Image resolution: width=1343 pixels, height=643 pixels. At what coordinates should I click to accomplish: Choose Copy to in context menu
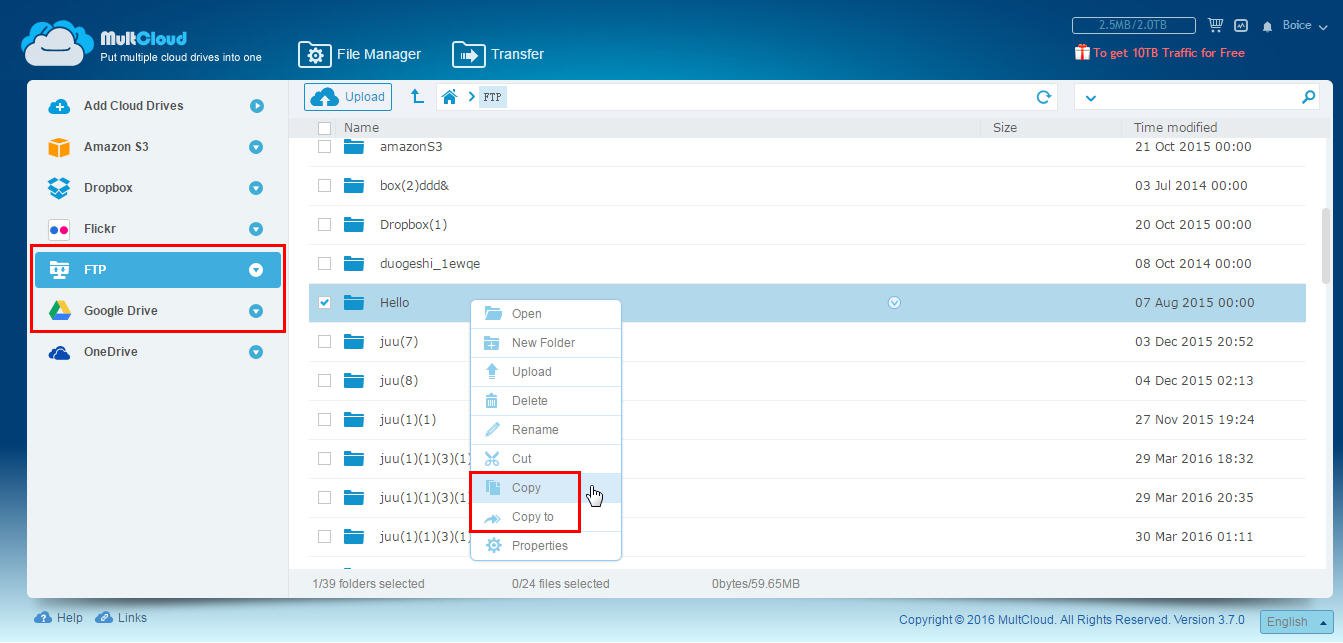point(546,517)
